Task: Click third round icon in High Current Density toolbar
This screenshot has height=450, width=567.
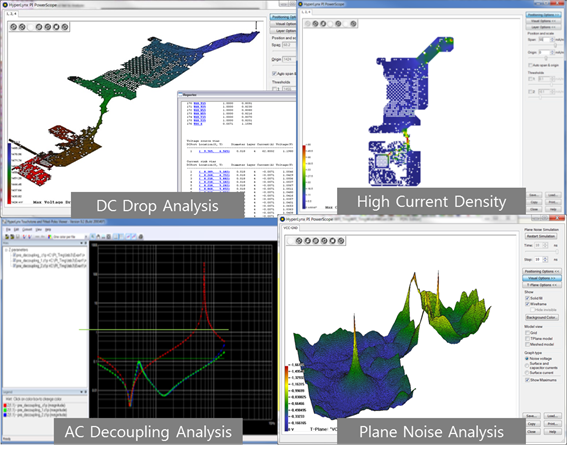Action: (323, 24)
